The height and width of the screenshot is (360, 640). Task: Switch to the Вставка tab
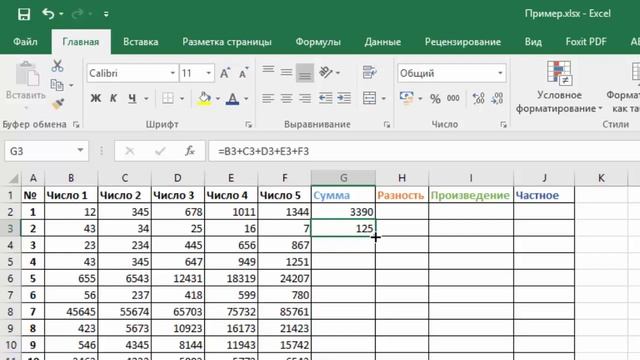click(141, 42)
